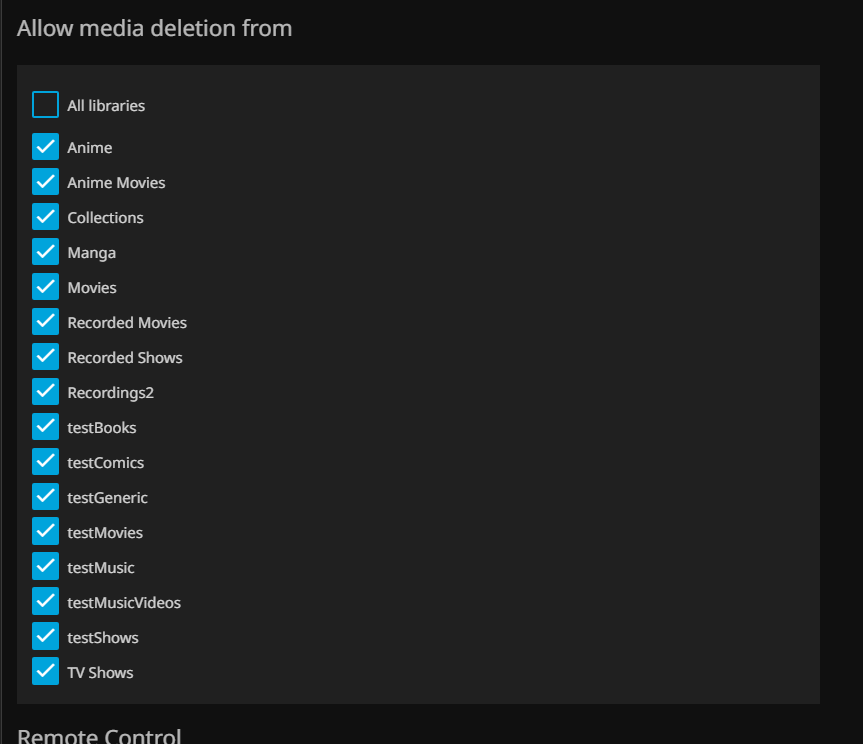The image size is (863, 744).
Task: Click the All libraries label text
Action: pyautogui.click(x=106, y=105)
